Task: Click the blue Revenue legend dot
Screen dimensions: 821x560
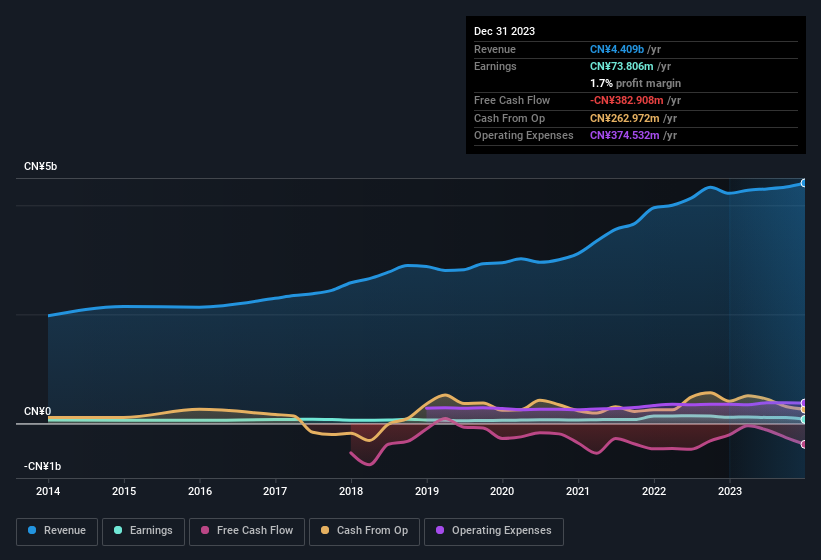Action: tap(33, 531)
